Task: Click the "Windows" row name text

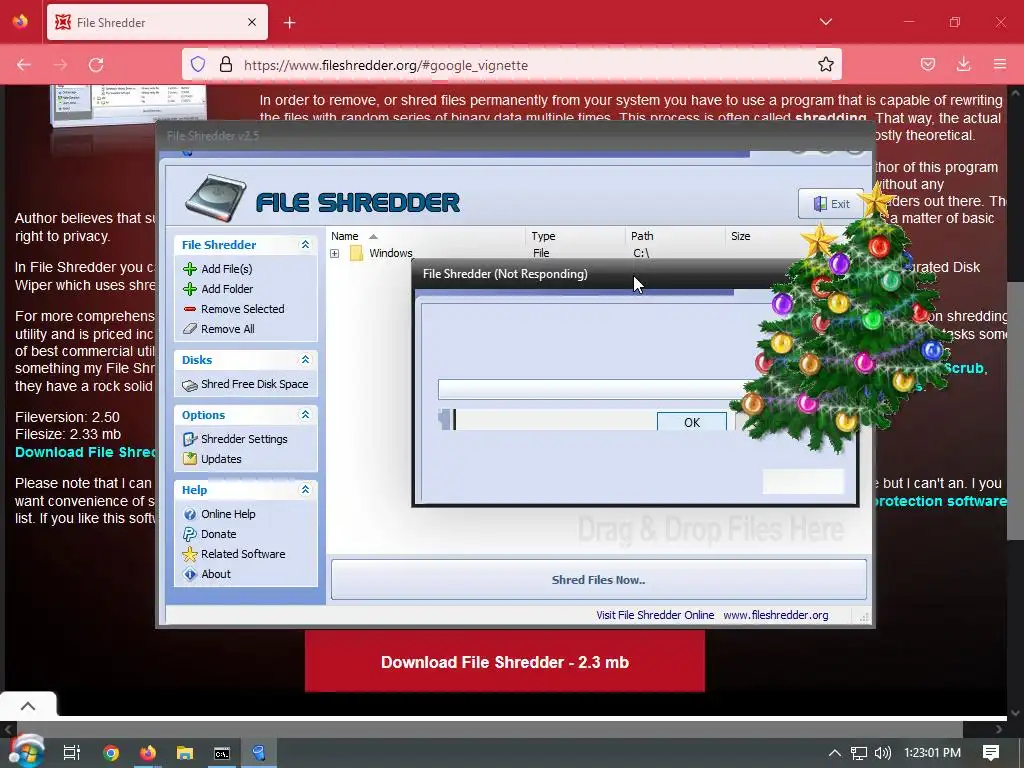Action: tap(391, 253)
